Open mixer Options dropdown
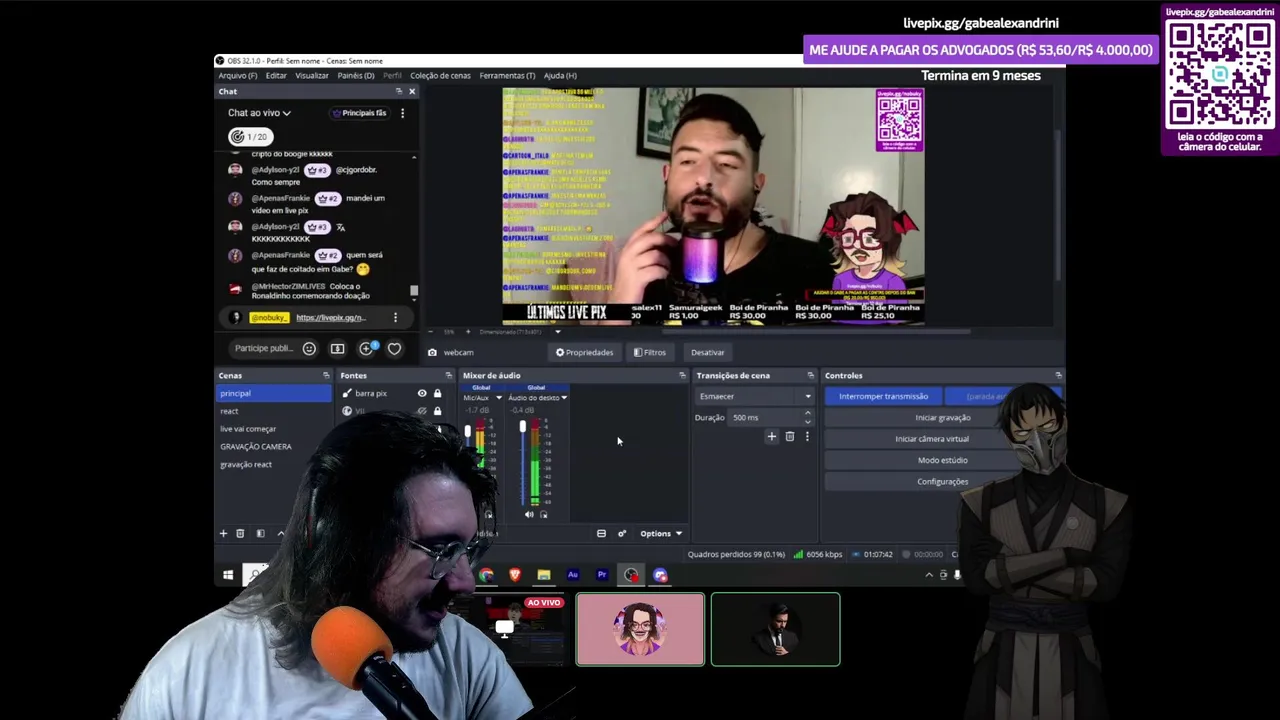The image size is (1280, 720). point(661,534)
